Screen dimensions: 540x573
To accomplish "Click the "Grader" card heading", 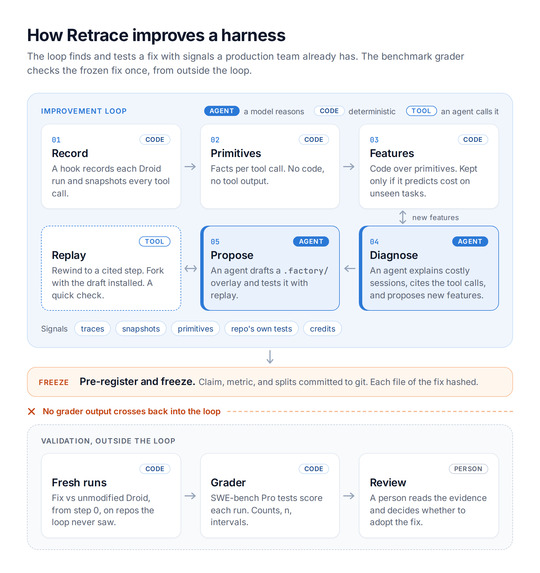I will point(228,483).
